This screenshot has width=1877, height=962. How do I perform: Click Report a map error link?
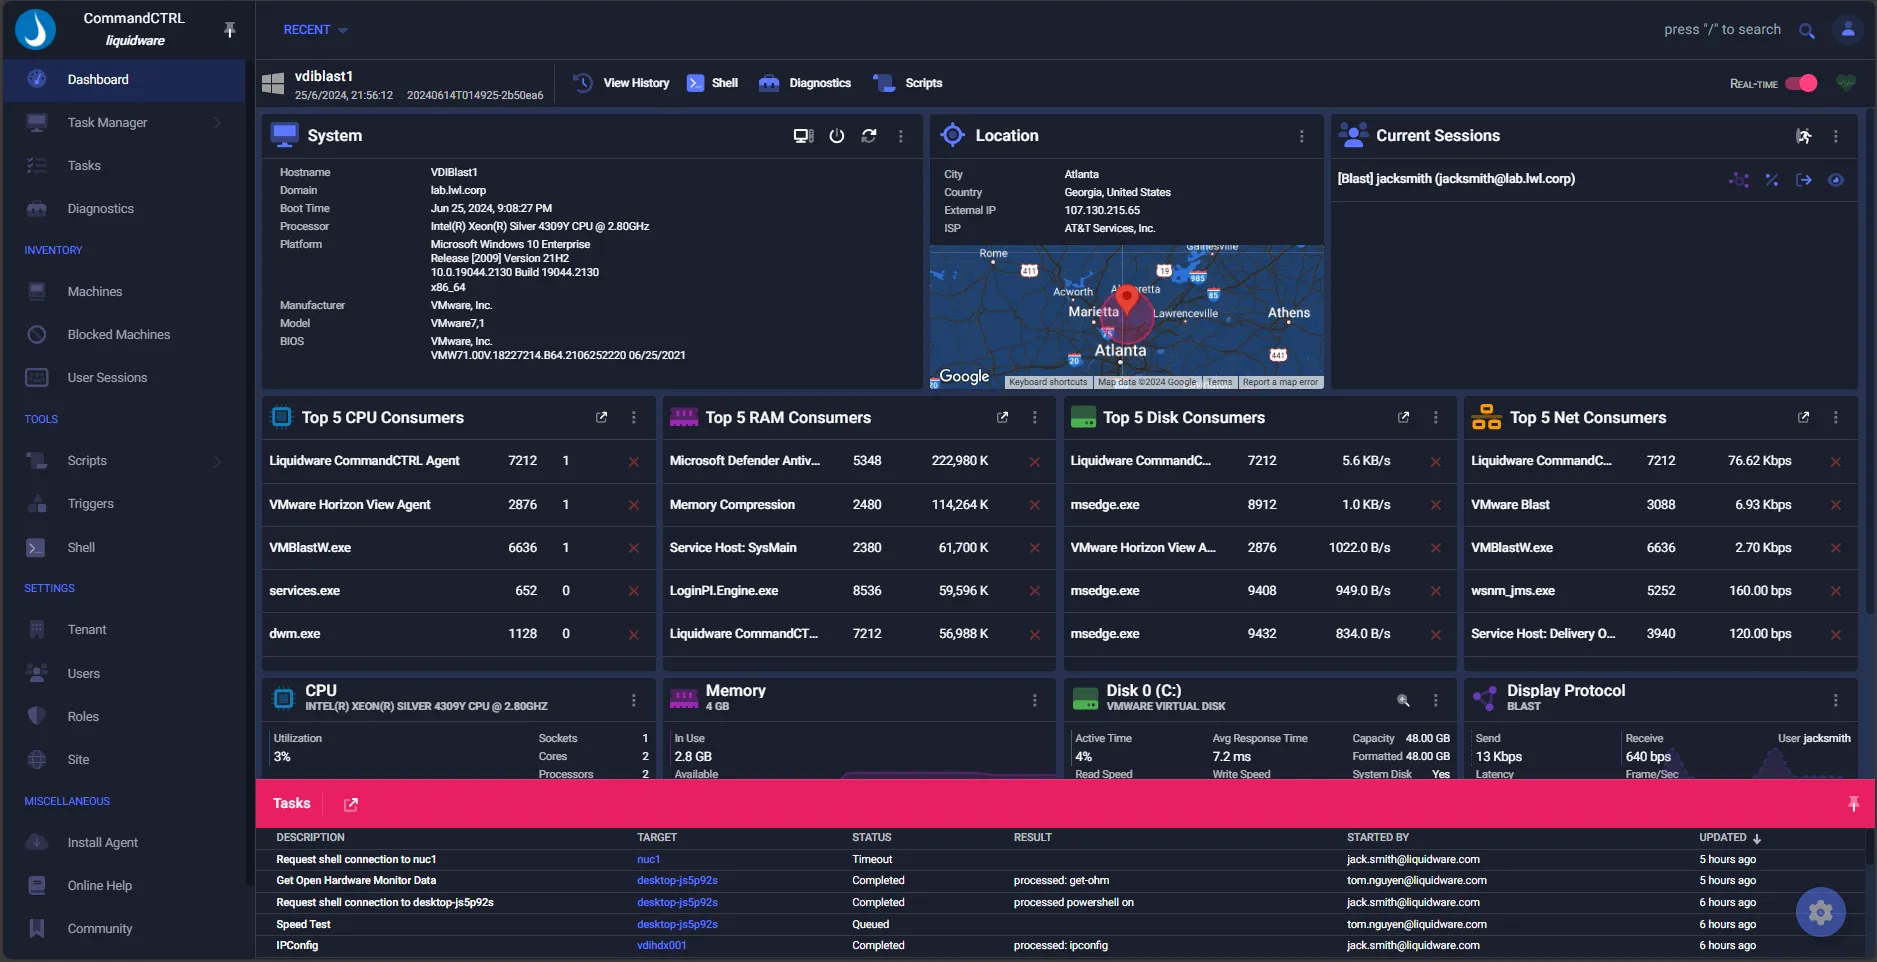(1280, 383)
